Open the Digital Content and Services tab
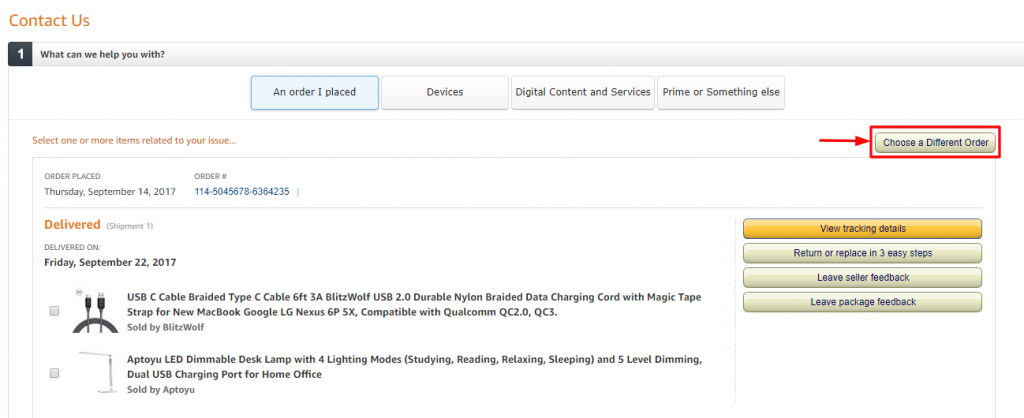 click(x=582, y=92)
